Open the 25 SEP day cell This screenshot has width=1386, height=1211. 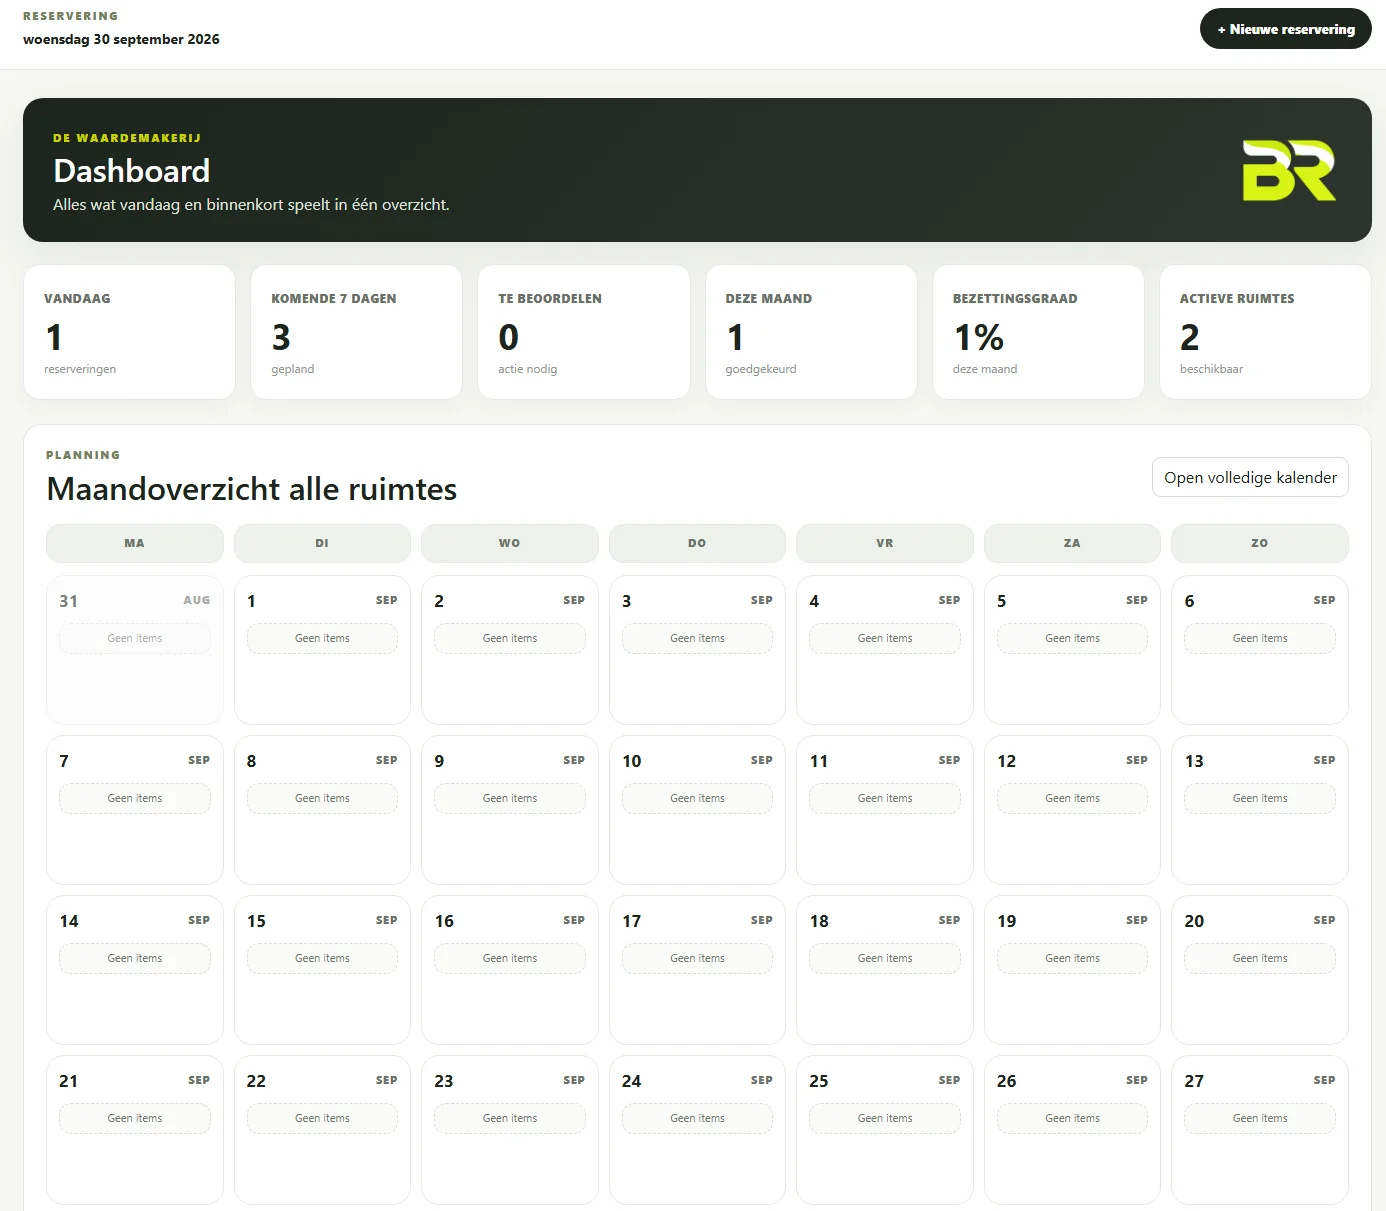[x=885, y=1130]
